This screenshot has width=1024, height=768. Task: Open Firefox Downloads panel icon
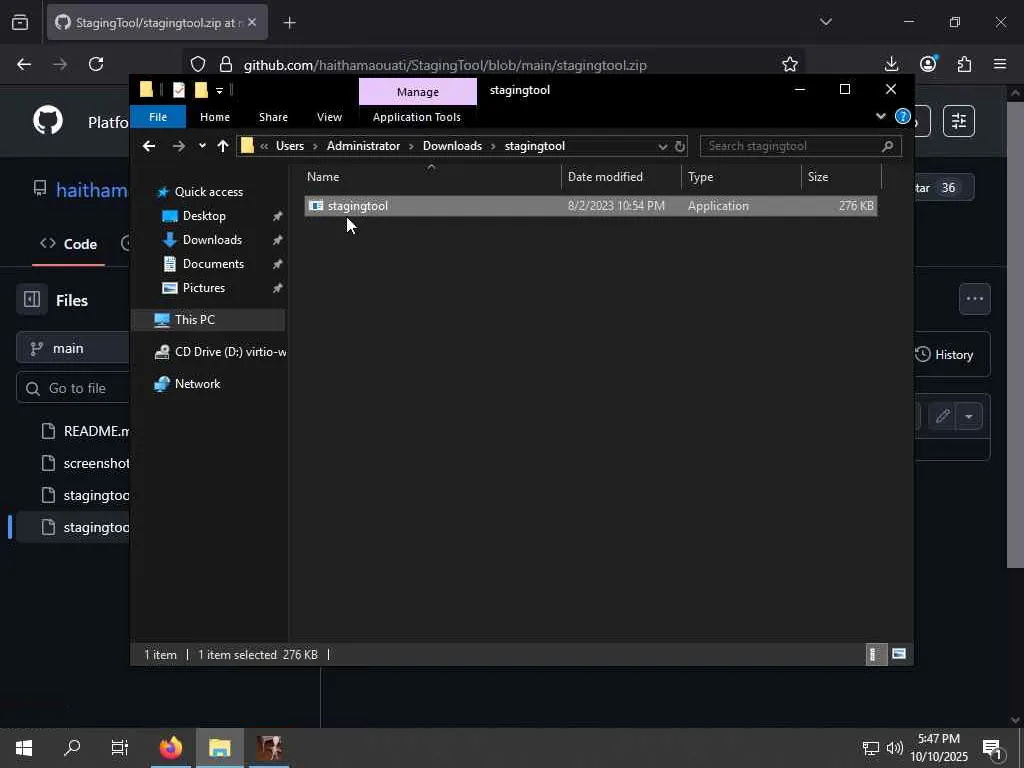(891, 64)
